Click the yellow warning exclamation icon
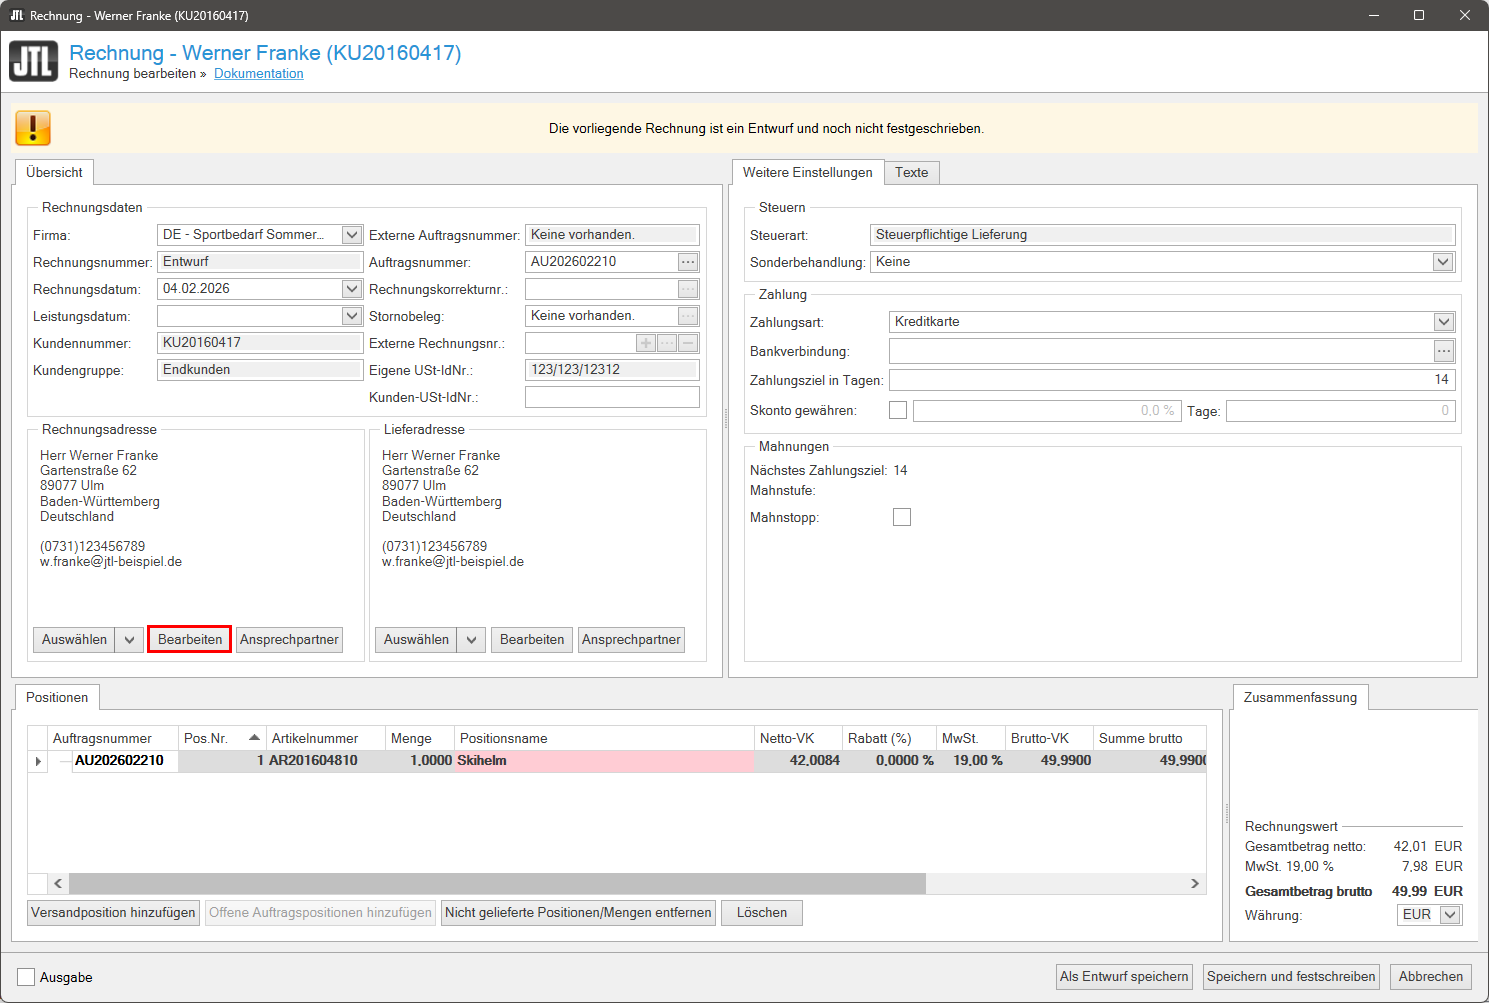 click(33, 128)
